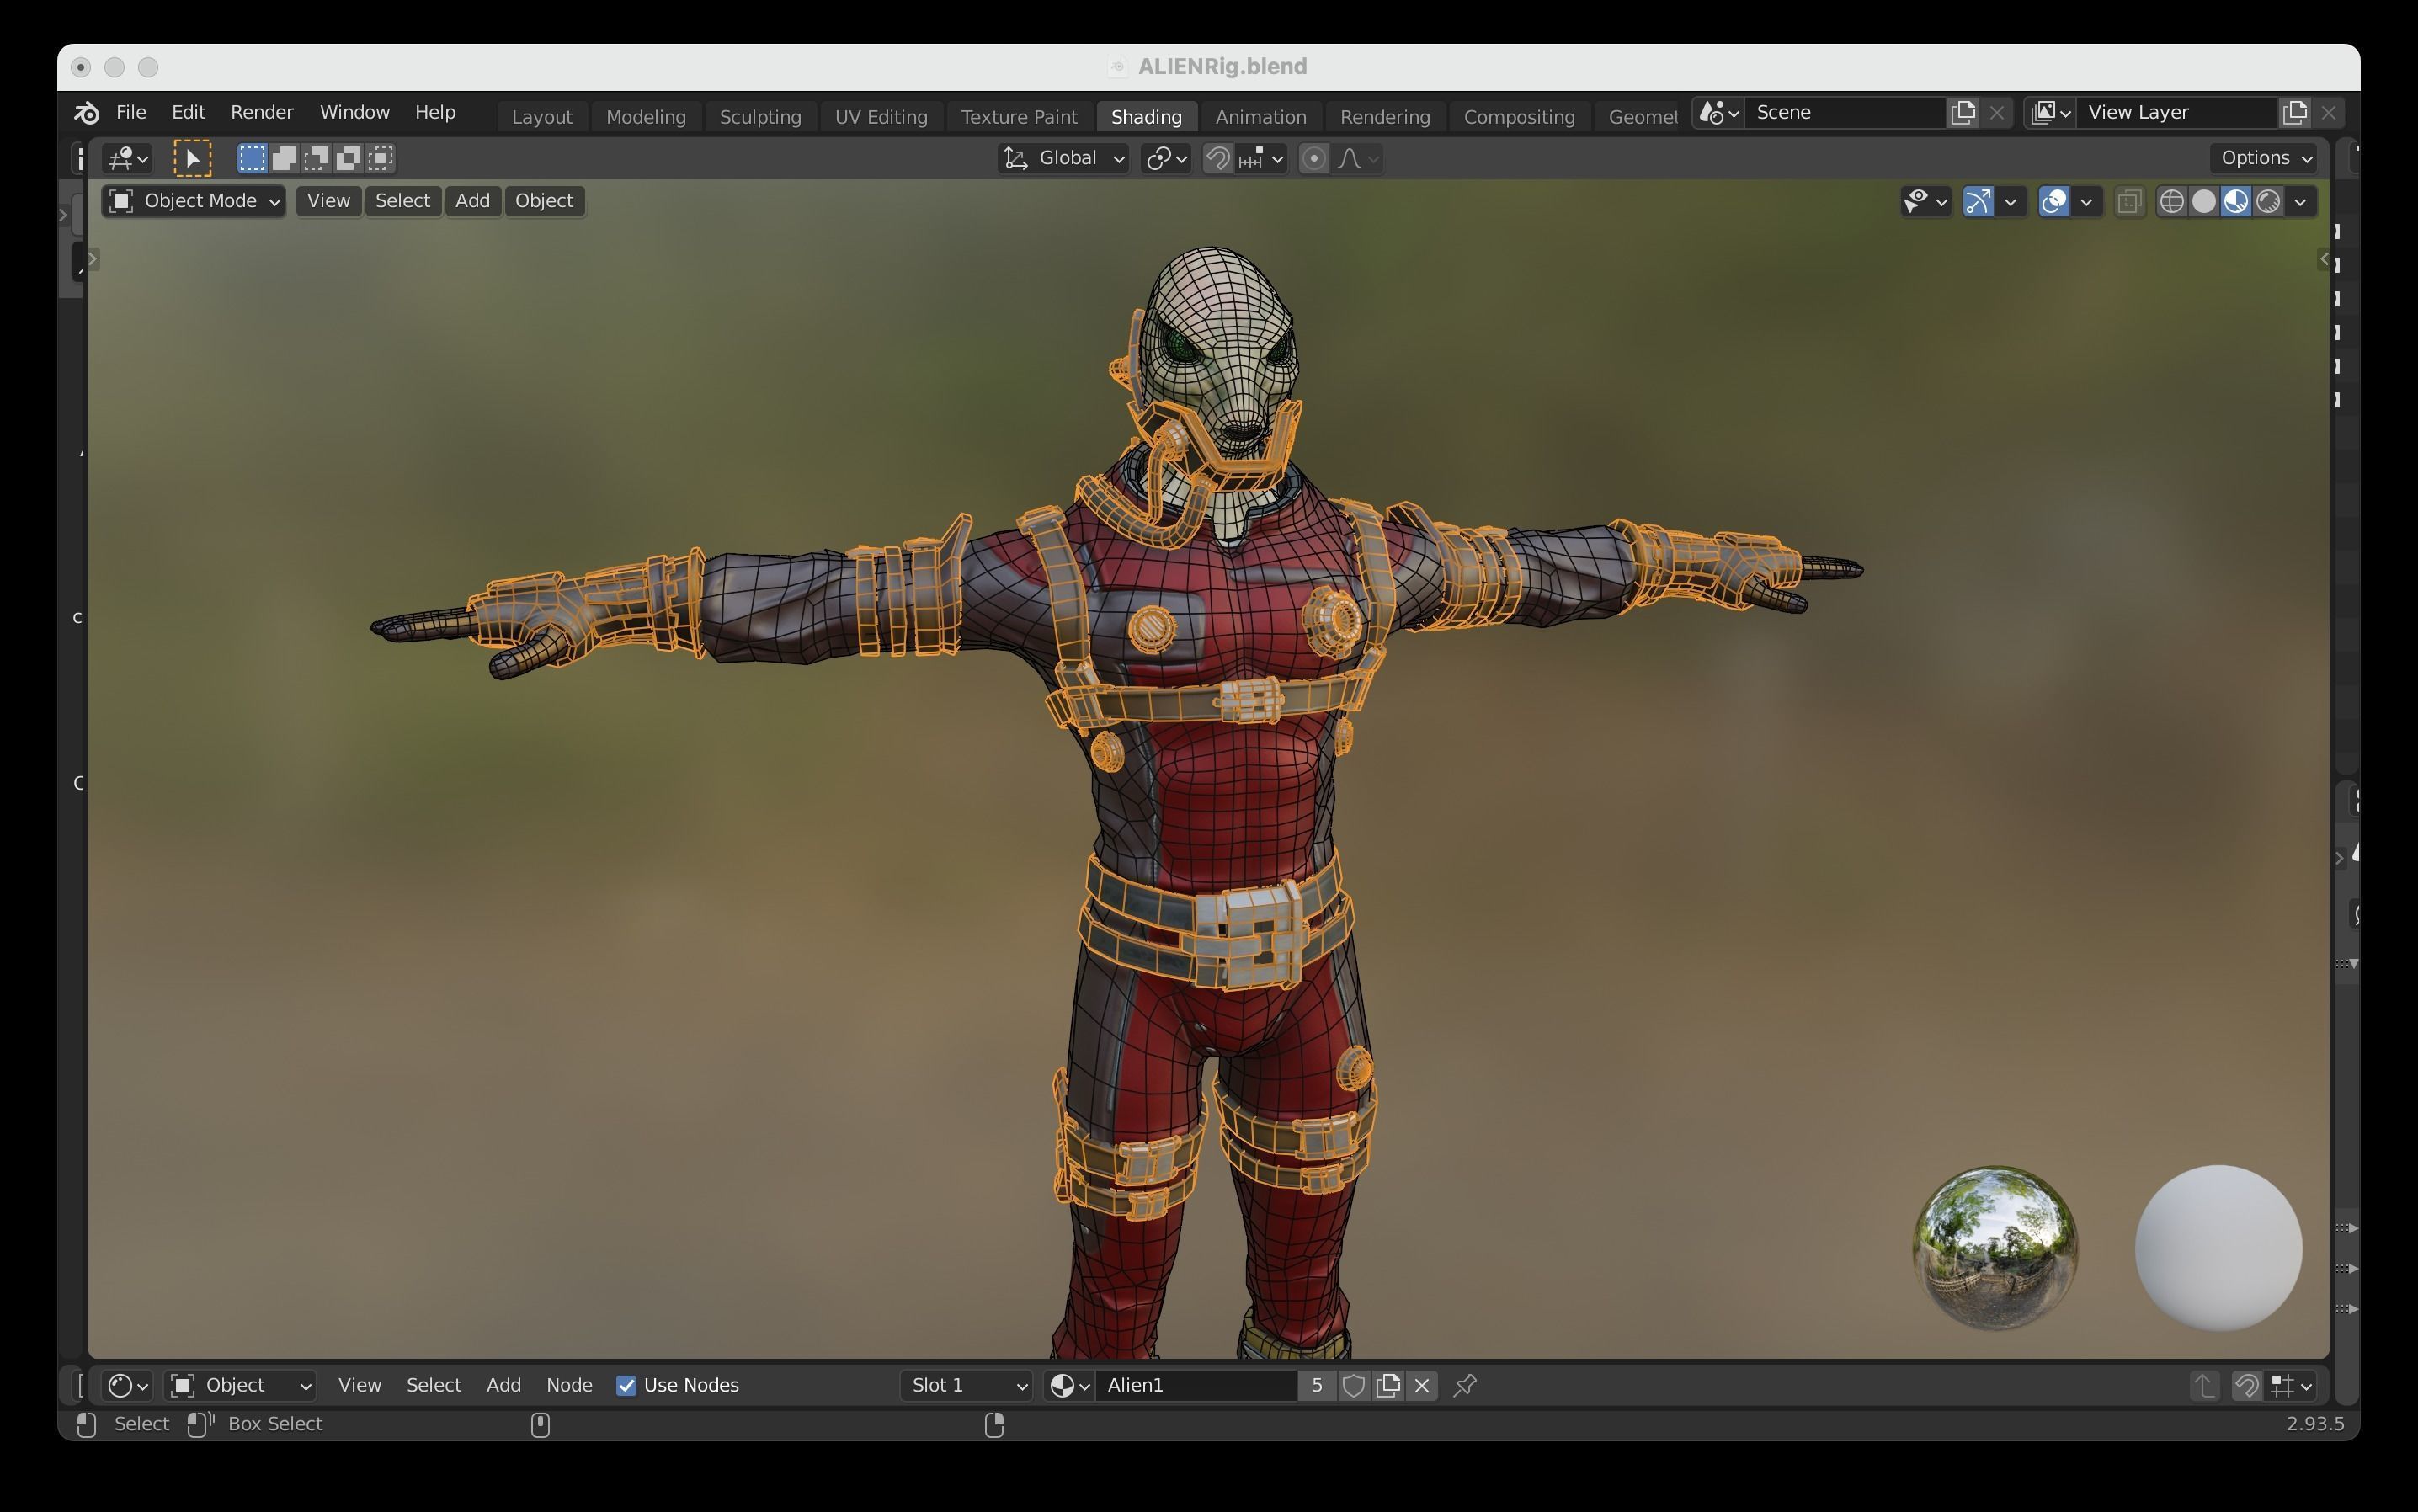Uncheck the Use Nodes checkbox
Image resolution: width=2418 pixels, height=1512 pixels.
[x=626, y=1385]
